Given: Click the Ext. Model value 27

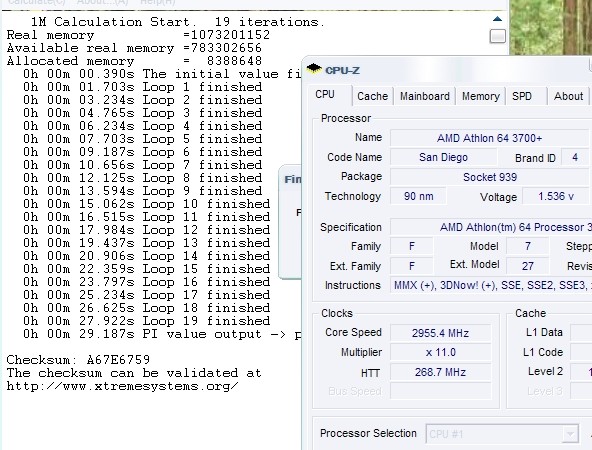Looking at the screenshot, I should click(527, 266).
